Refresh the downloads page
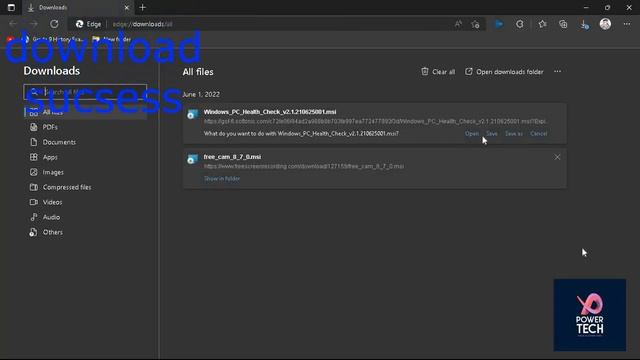The width and height of the screenshot is (640, 360). (x=54, y=24)
